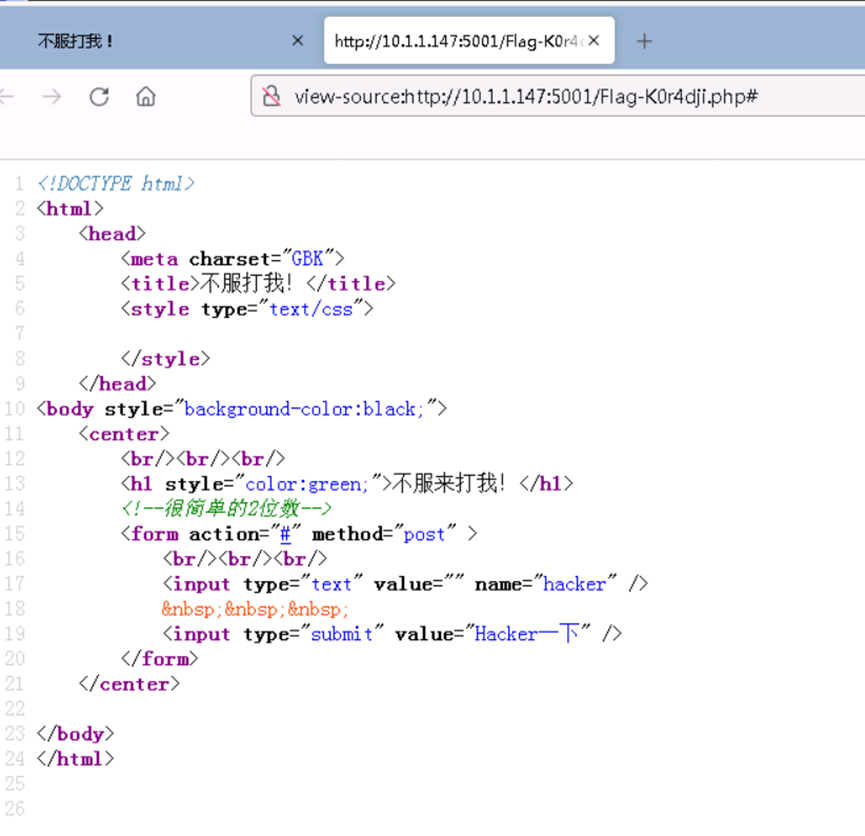
Task: Click line number 14 in the gutter
Action: tap(14, 508)
